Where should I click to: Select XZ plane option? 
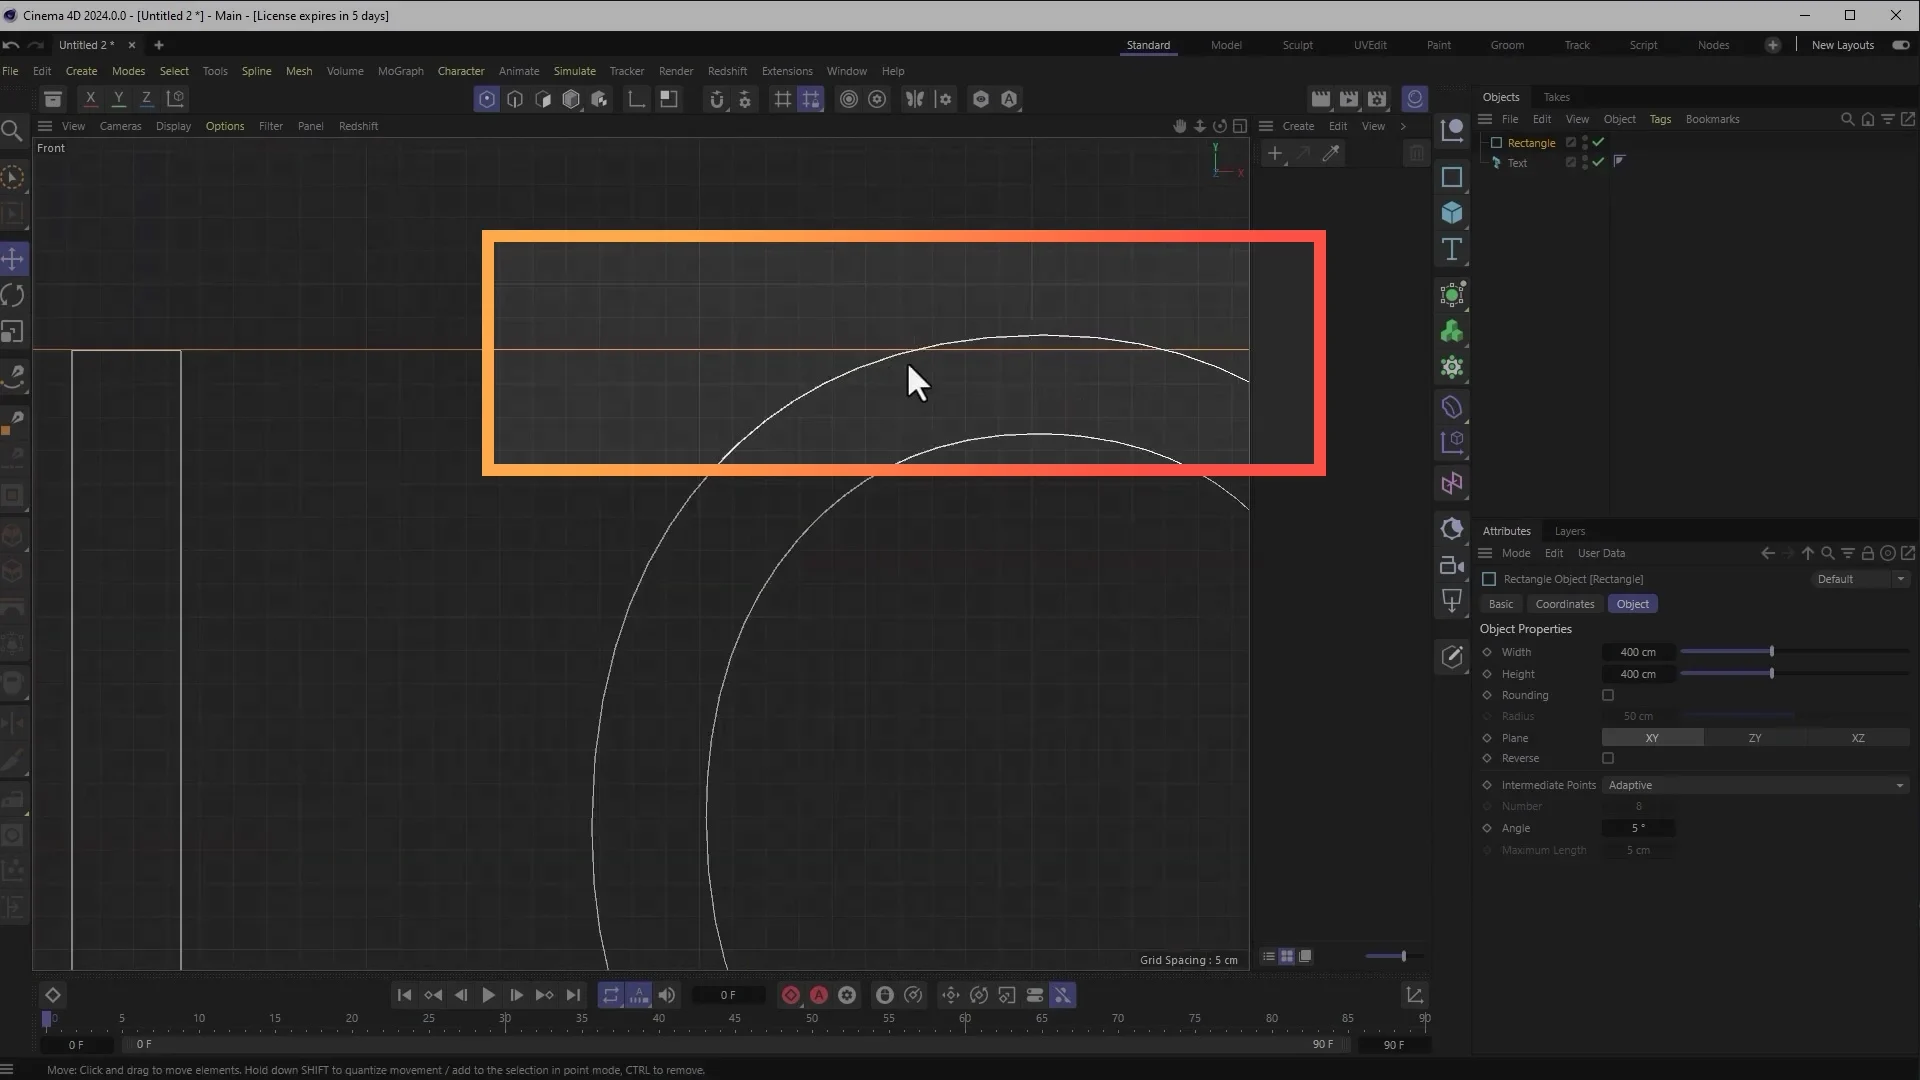coord(1858,738)
